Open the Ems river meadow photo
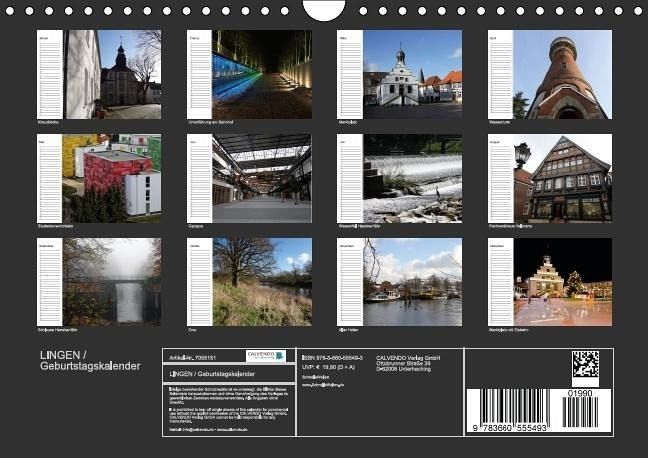 click(262, 281)
